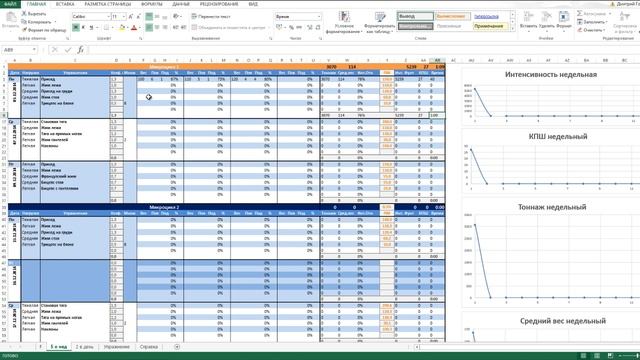Open the font size 11 dropdown
This screenshot has width=640, height=360.
[x=119, y=17]
